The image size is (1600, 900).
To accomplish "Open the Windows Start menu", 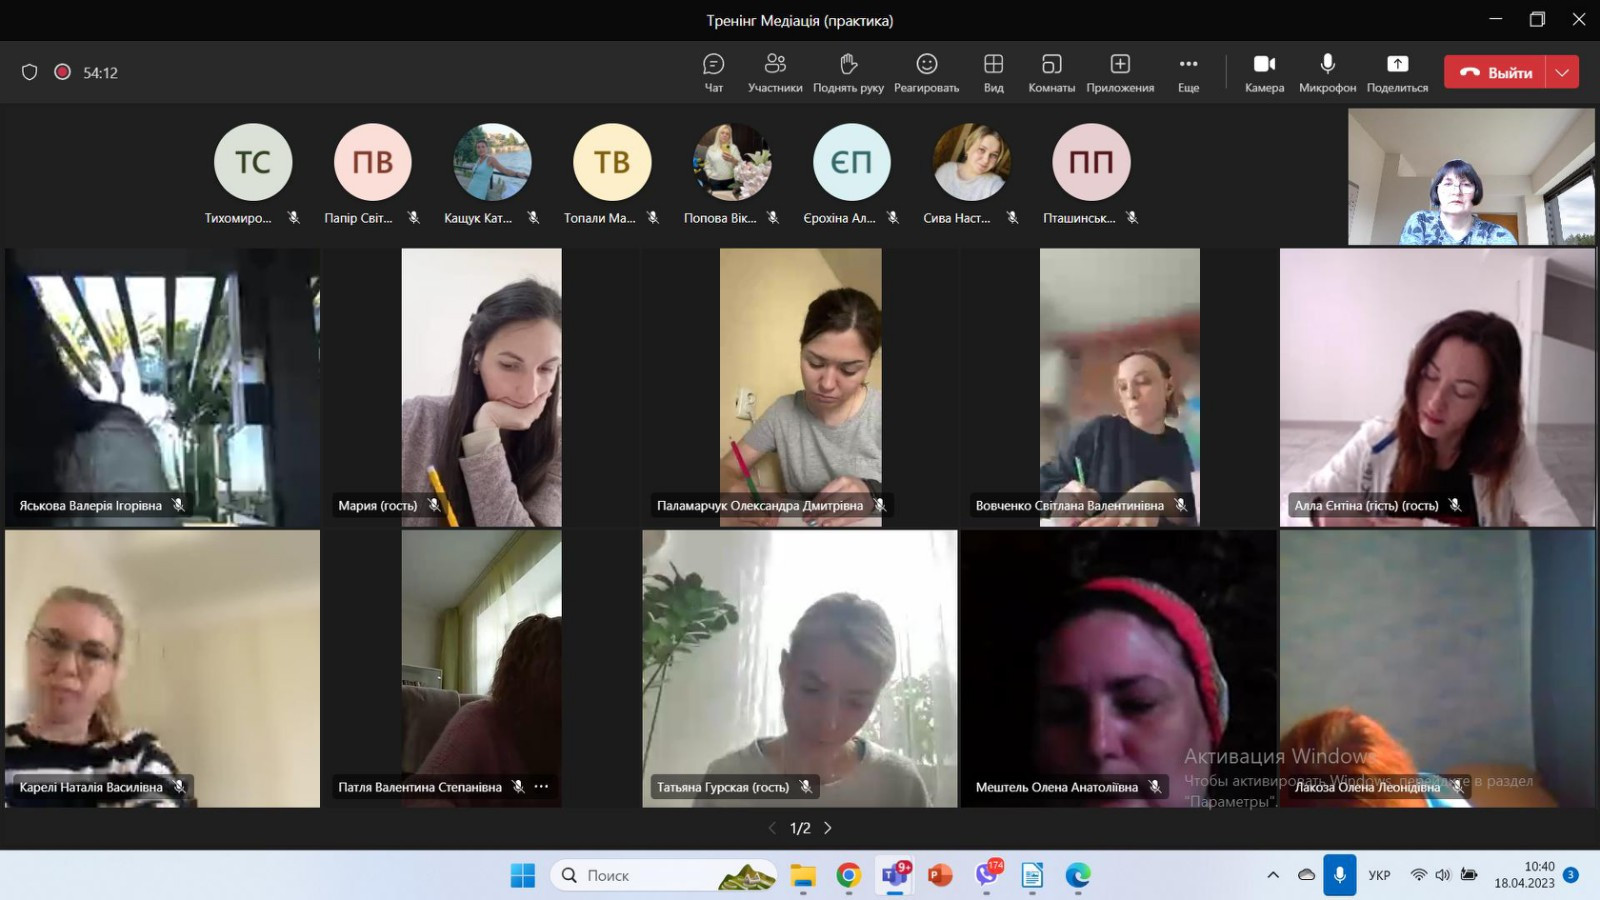I will (523, 875).
